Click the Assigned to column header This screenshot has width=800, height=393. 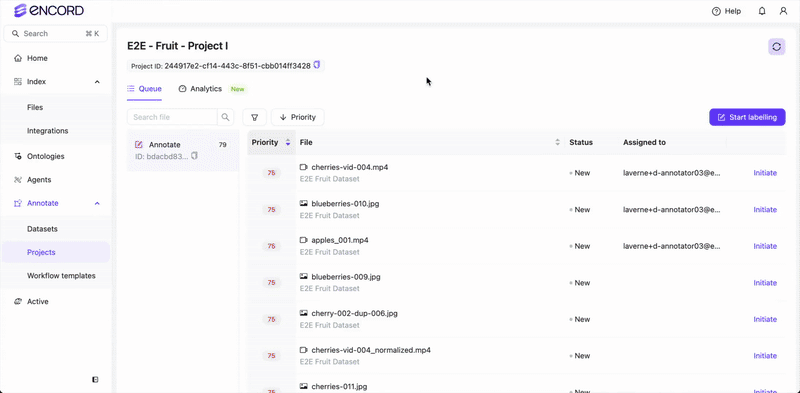(644, 142)
